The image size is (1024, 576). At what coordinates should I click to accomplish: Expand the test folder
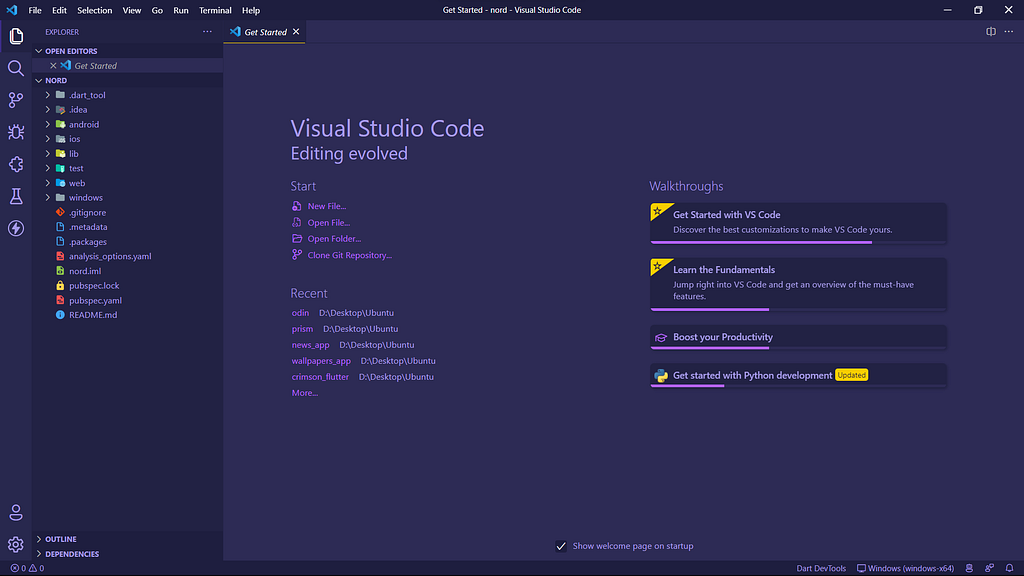[48, 168]
